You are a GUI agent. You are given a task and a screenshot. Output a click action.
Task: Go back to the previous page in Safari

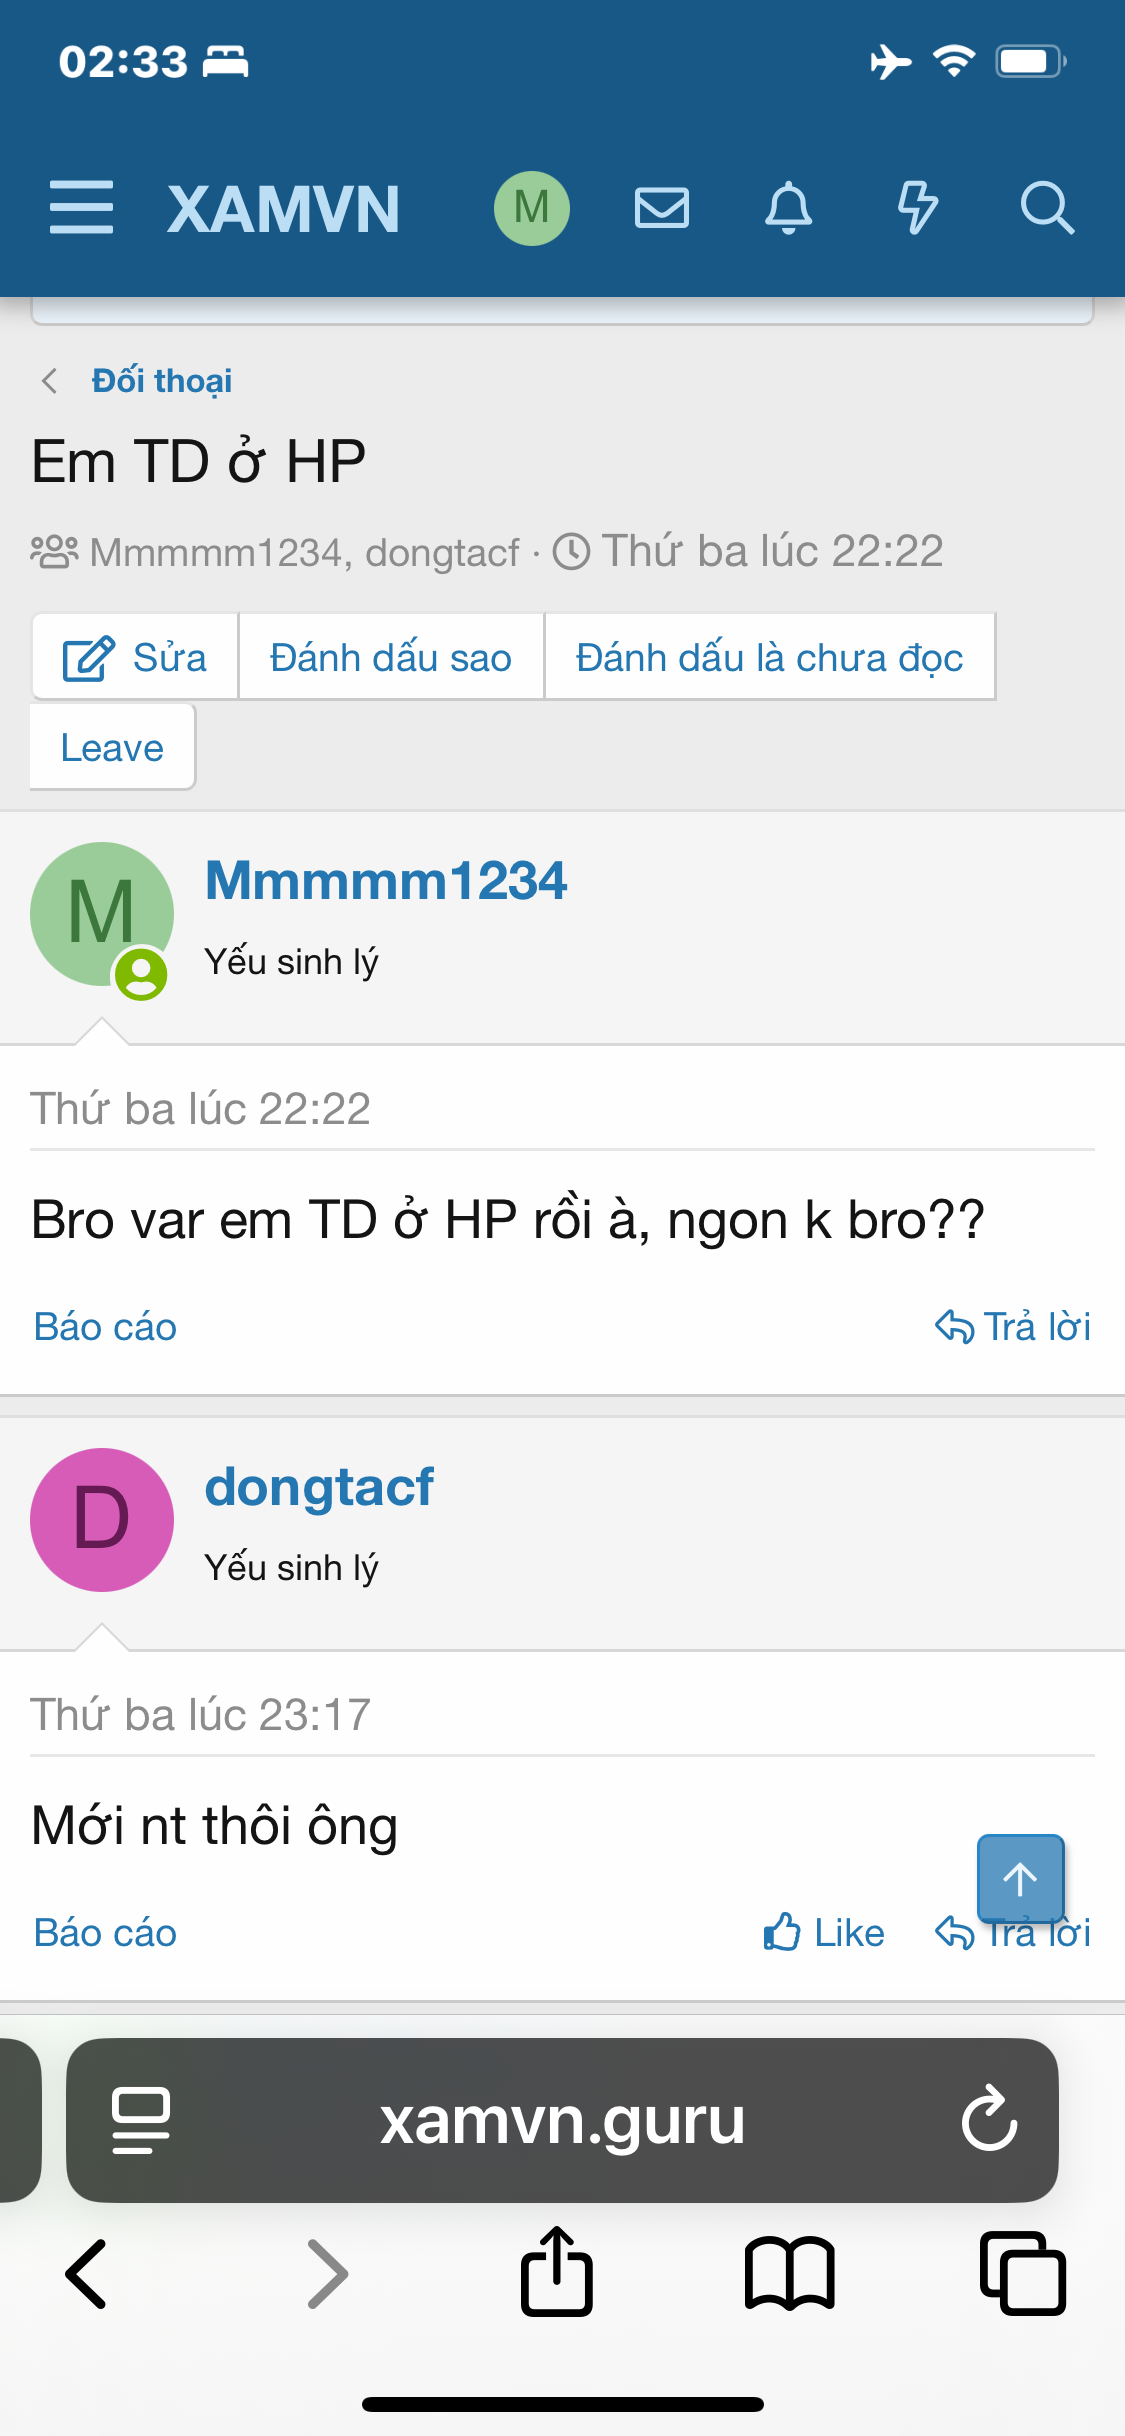click(x=87, y=2273)
